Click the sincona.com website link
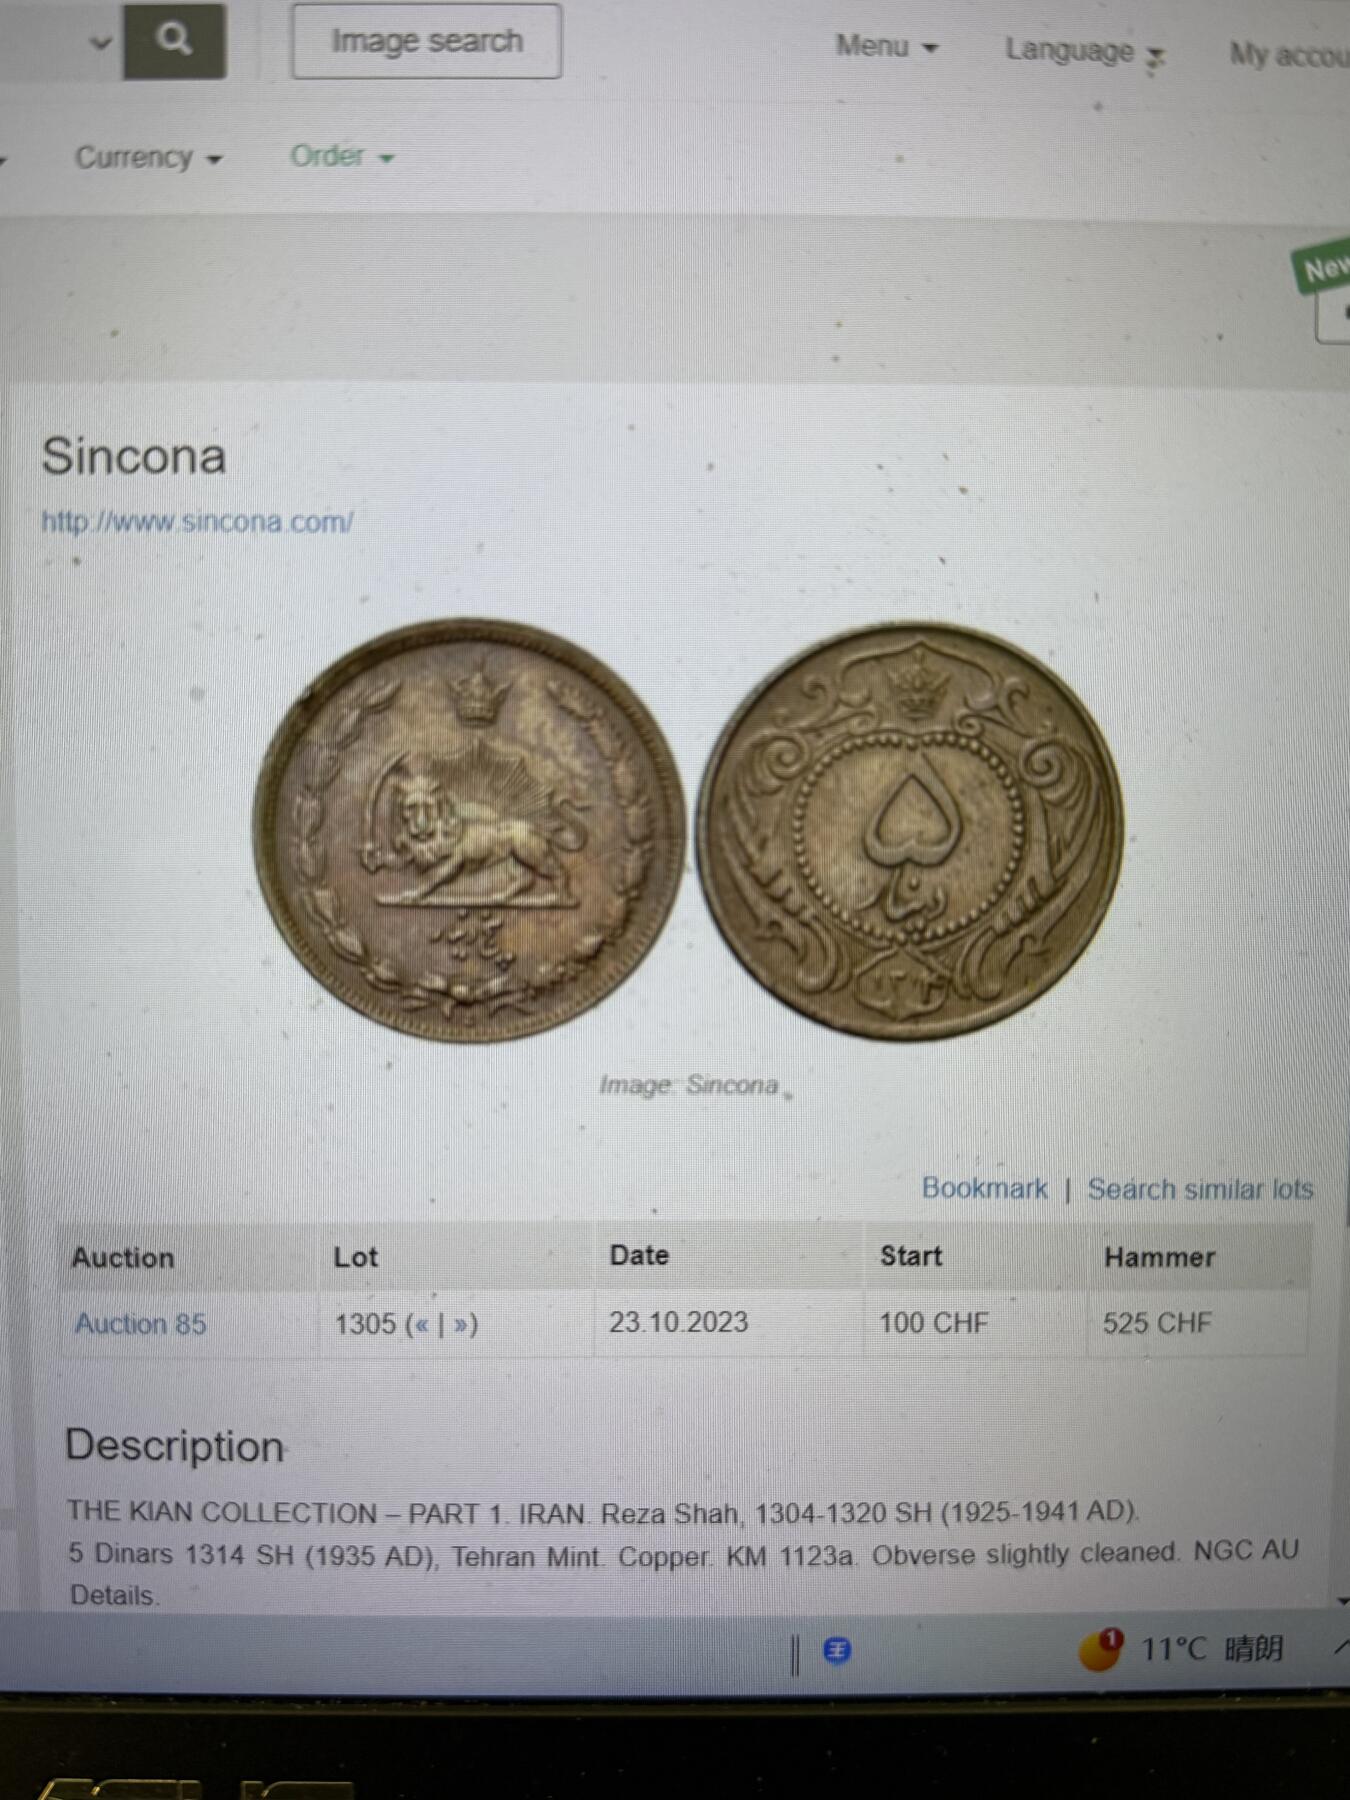Screen dimensions: 1350x1800 [197, 522]
